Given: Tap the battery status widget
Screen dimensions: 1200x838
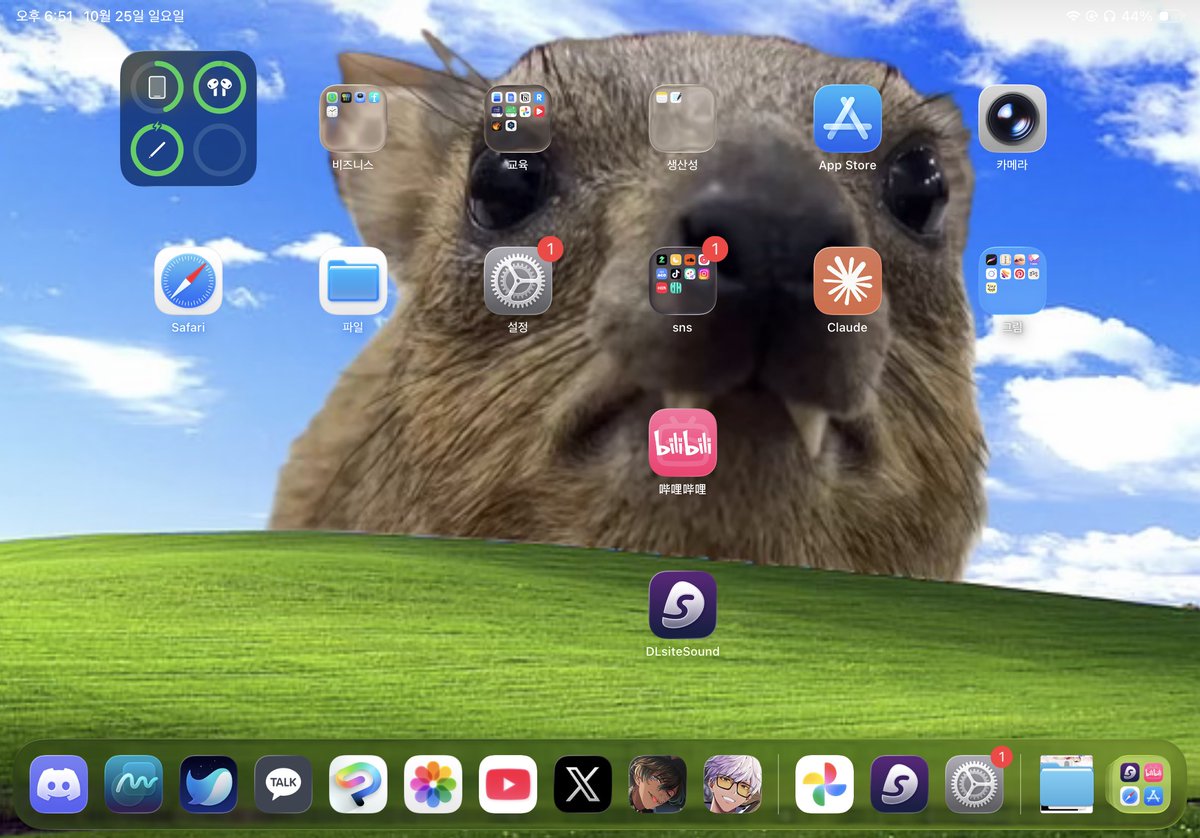Looking at the screenshot, I should [188, 118].
